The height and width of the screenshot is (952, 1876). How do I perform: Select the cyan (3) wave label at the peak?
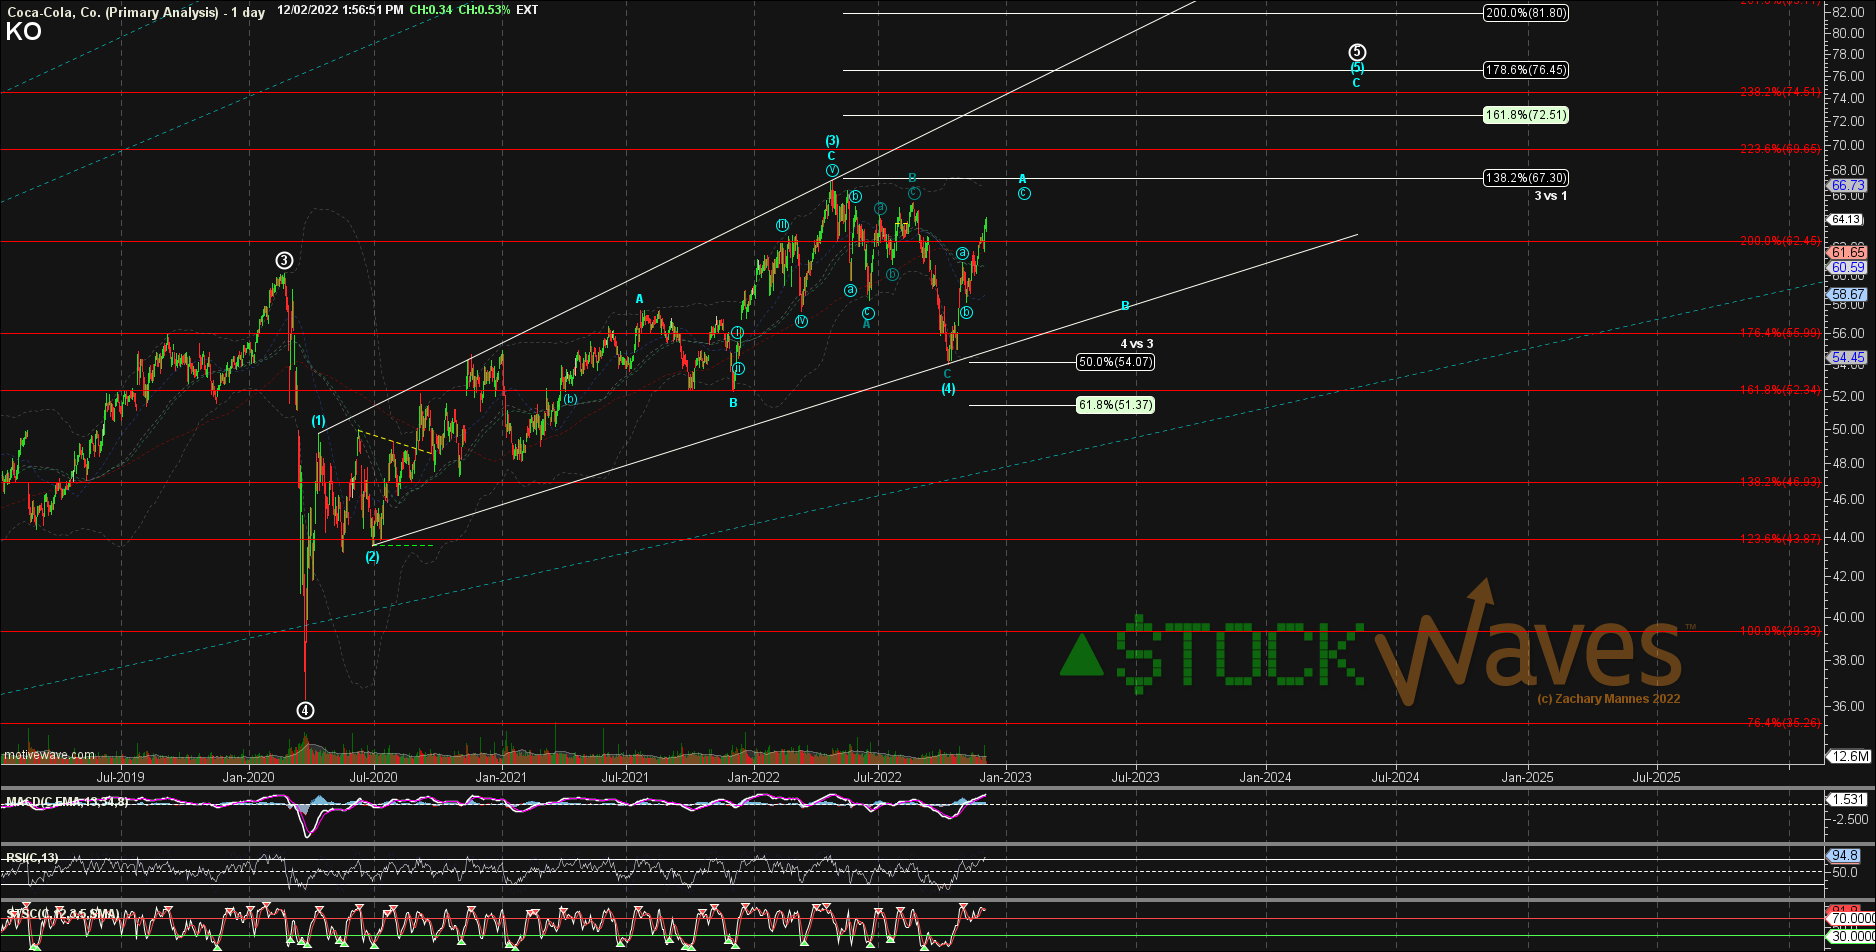tap(832, 141)
